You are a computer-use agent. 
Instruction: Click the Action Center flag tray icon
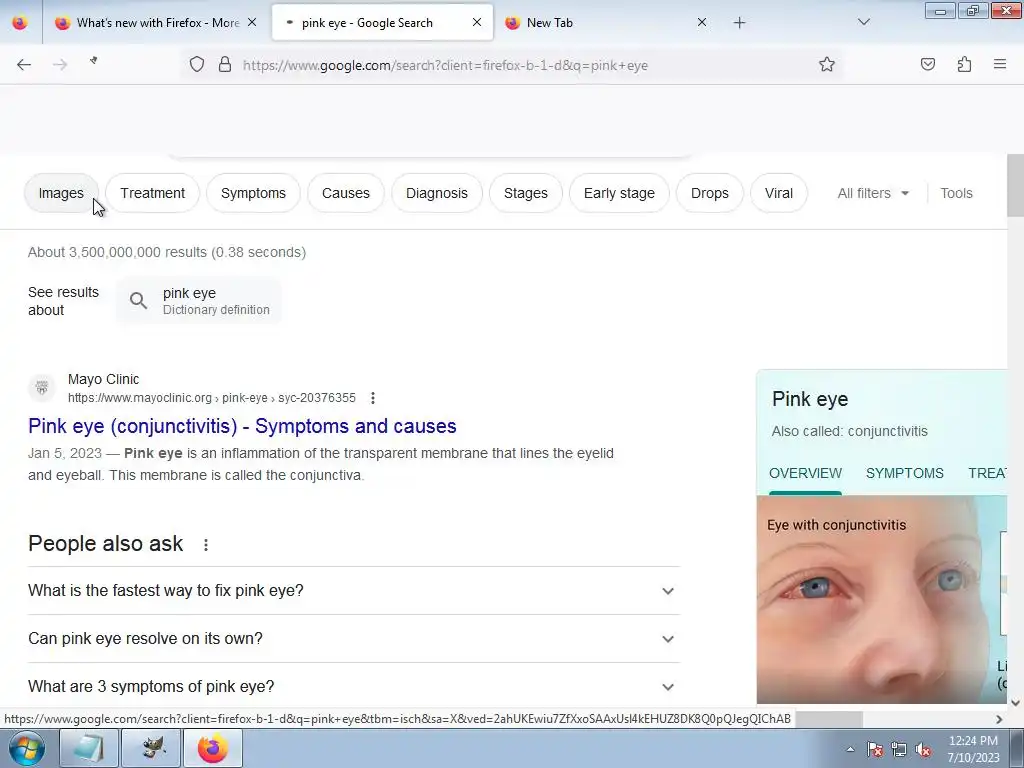tap(875, 749)
